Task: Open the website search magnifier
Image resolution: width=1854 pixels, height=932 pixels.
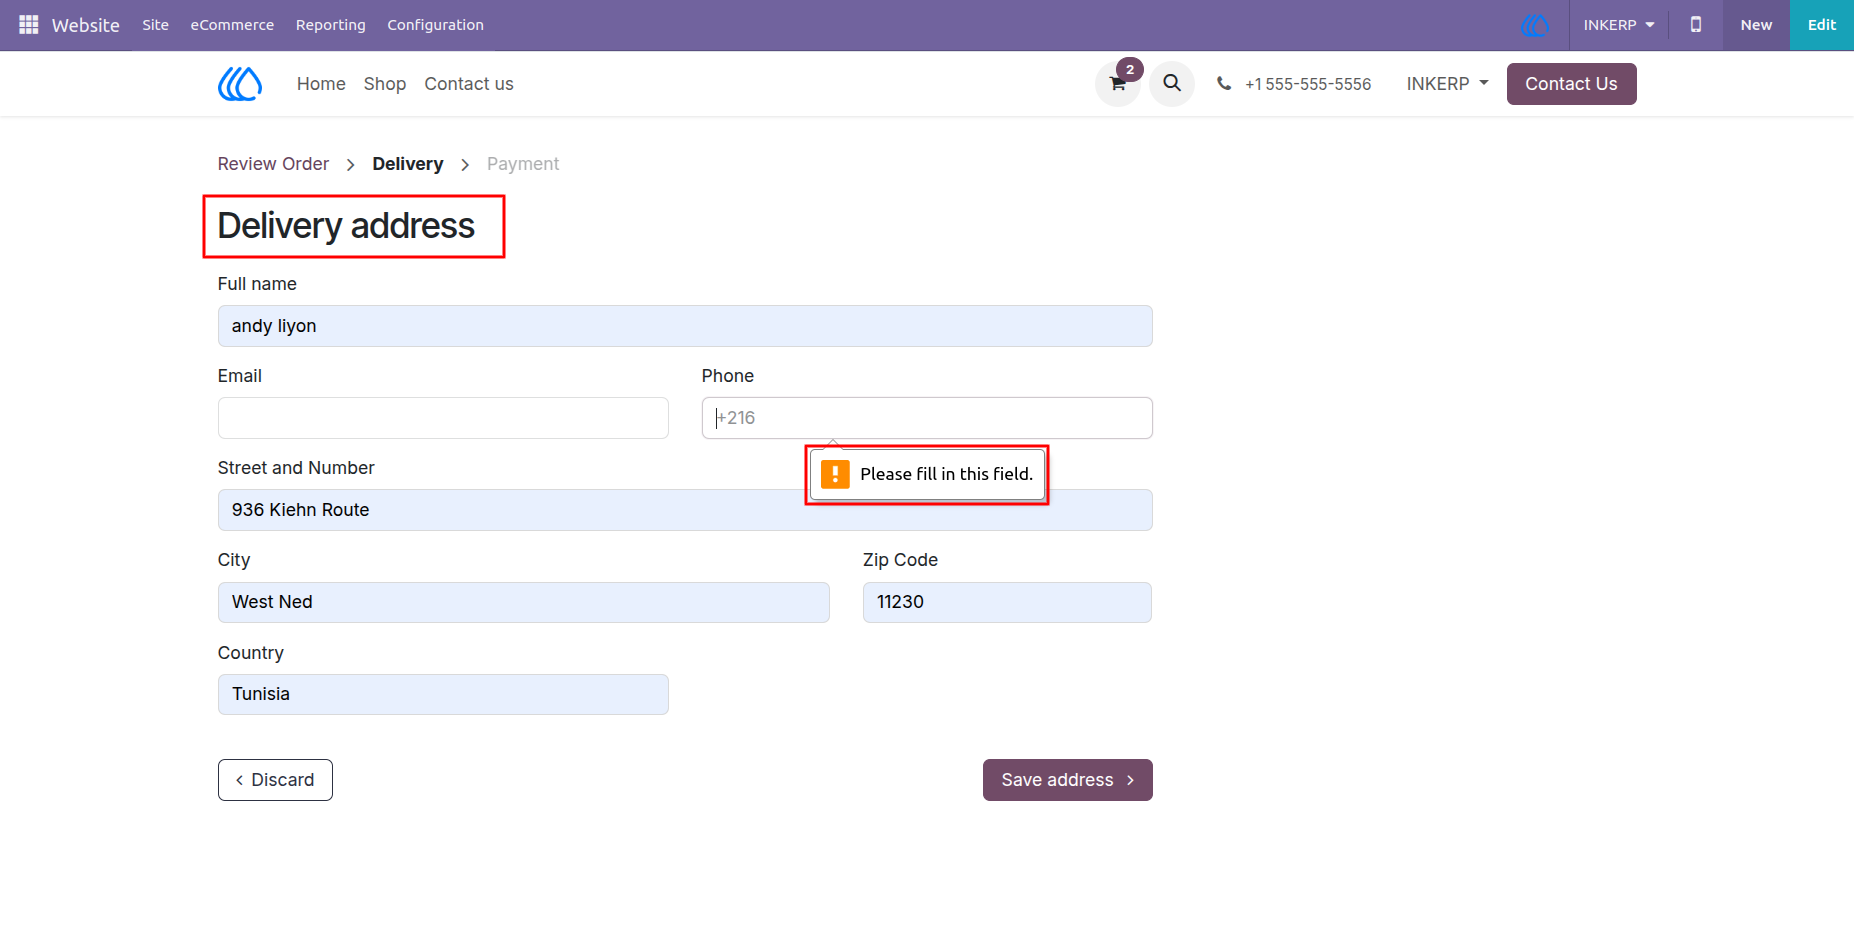Action: pos(1172,83)
